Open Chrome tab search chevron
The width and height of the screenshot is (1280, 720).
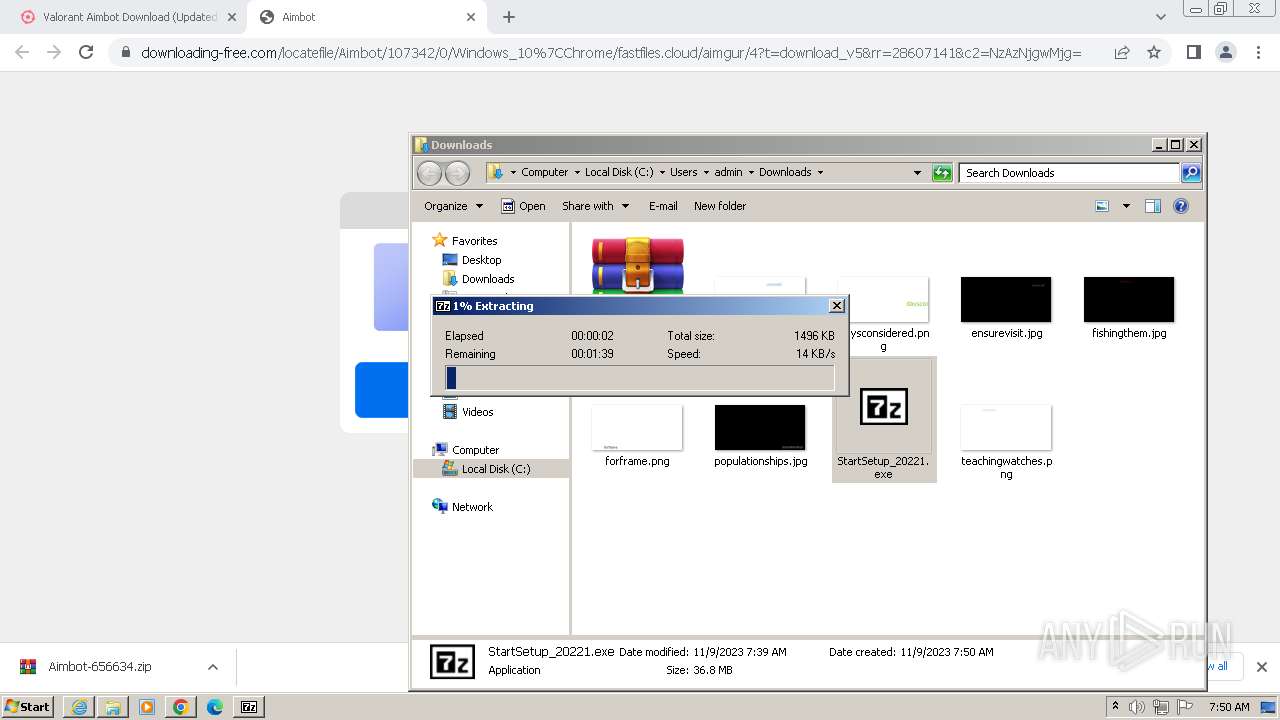point(1160,17)
